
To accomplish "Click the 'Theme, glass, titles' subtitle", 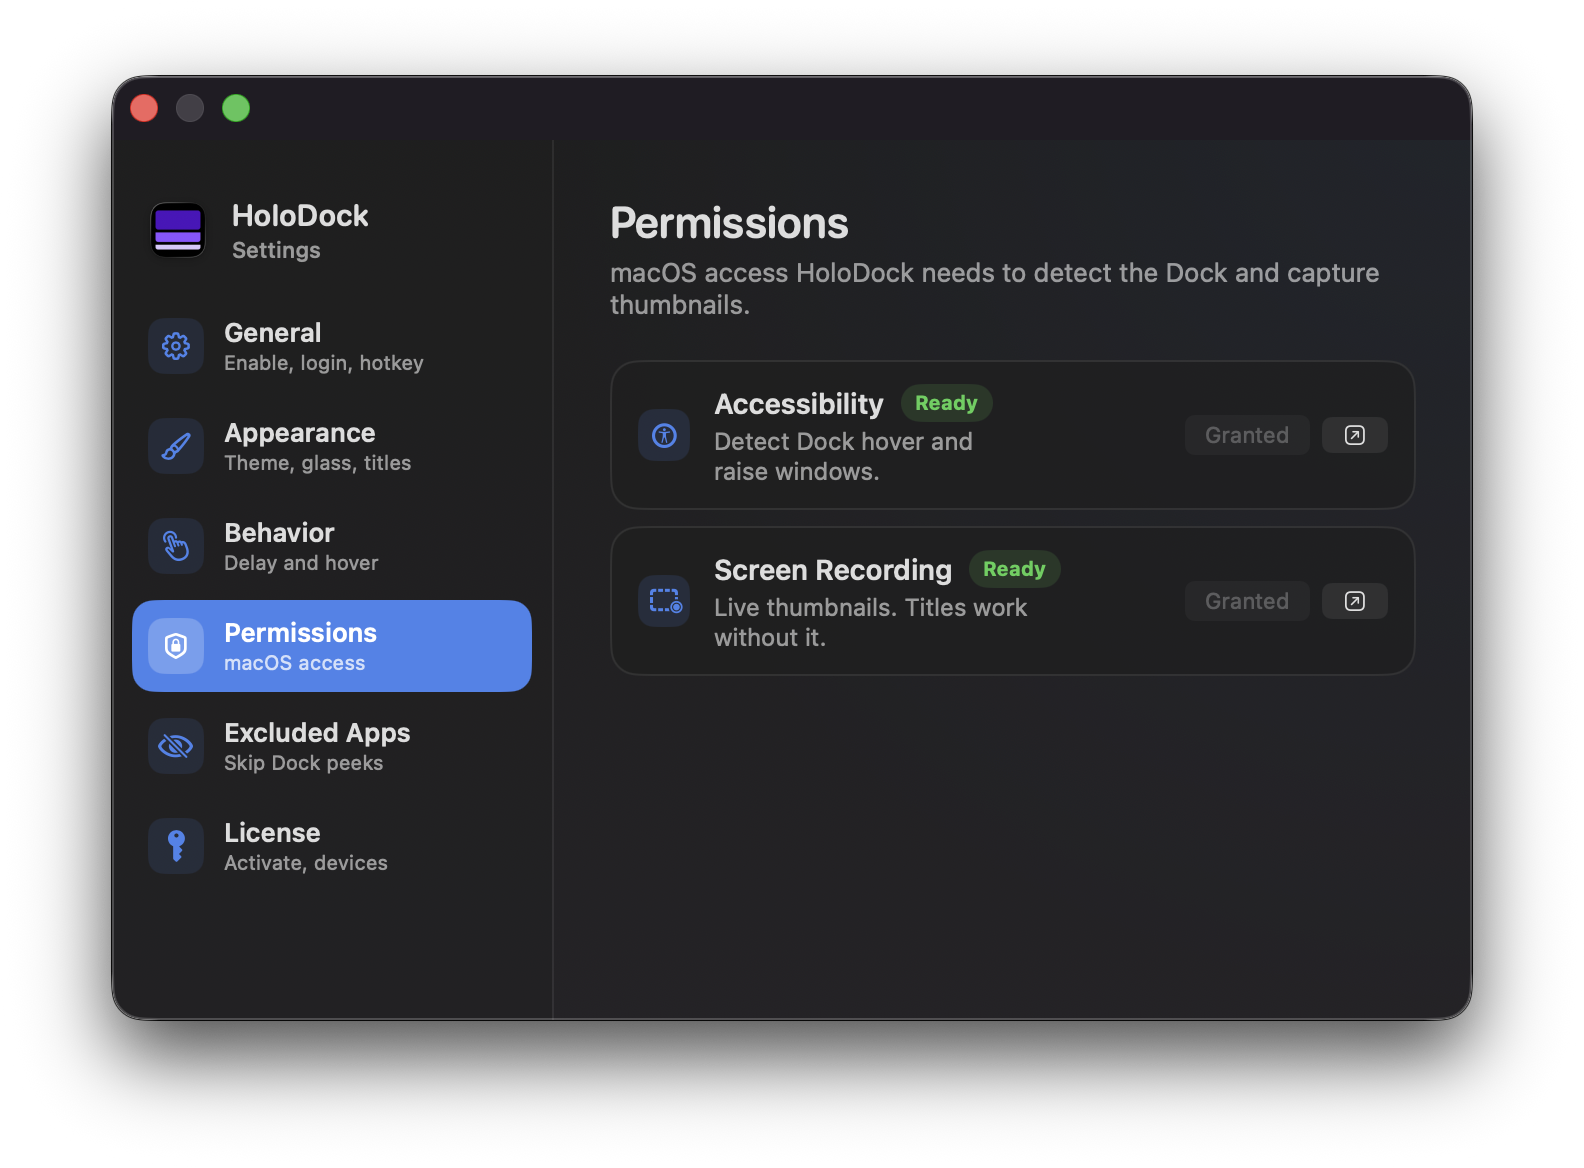I will (x=318, y=463).
